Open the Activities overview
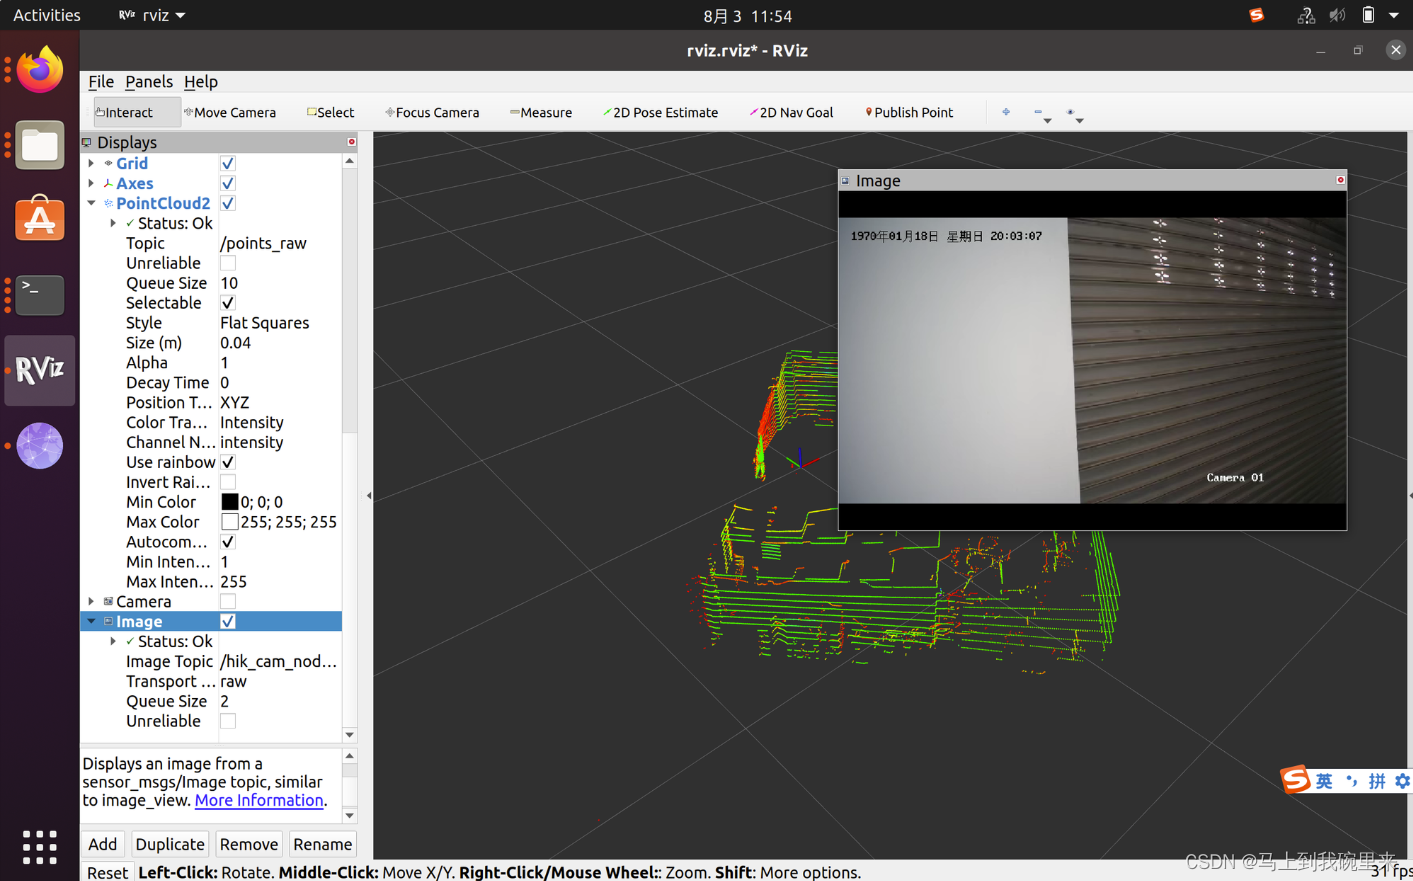 pos(46,15)
